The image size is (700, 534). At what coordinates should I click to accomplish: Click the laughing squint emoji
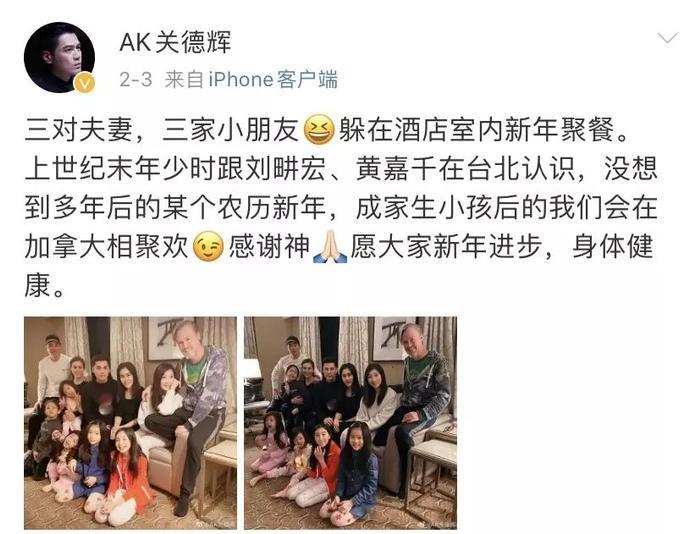[x=319, y=130]
